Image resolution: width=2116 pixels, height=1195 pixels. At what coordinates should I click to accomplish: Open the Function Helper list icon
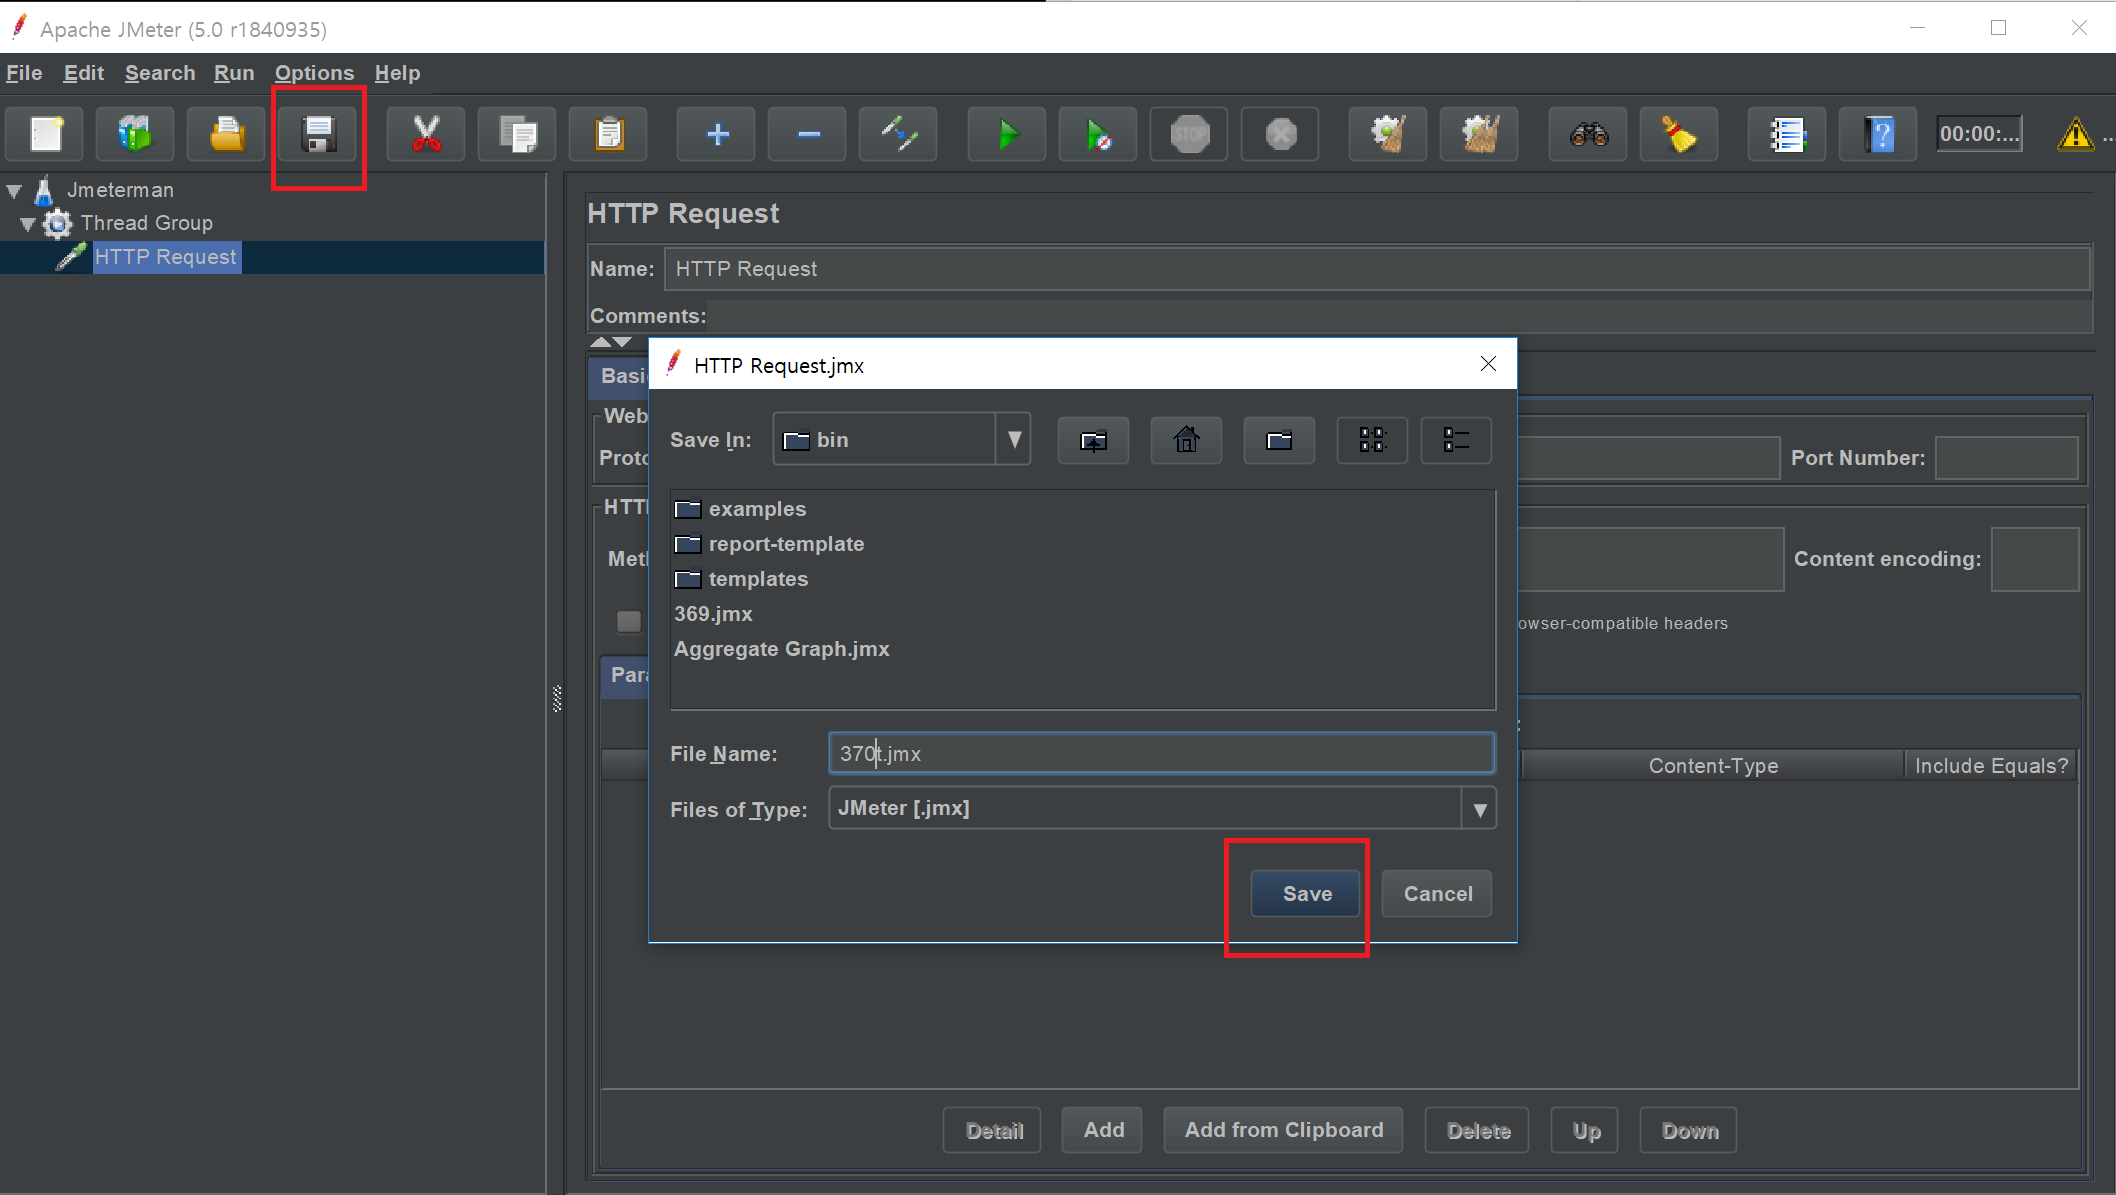tap(1788, 134)
